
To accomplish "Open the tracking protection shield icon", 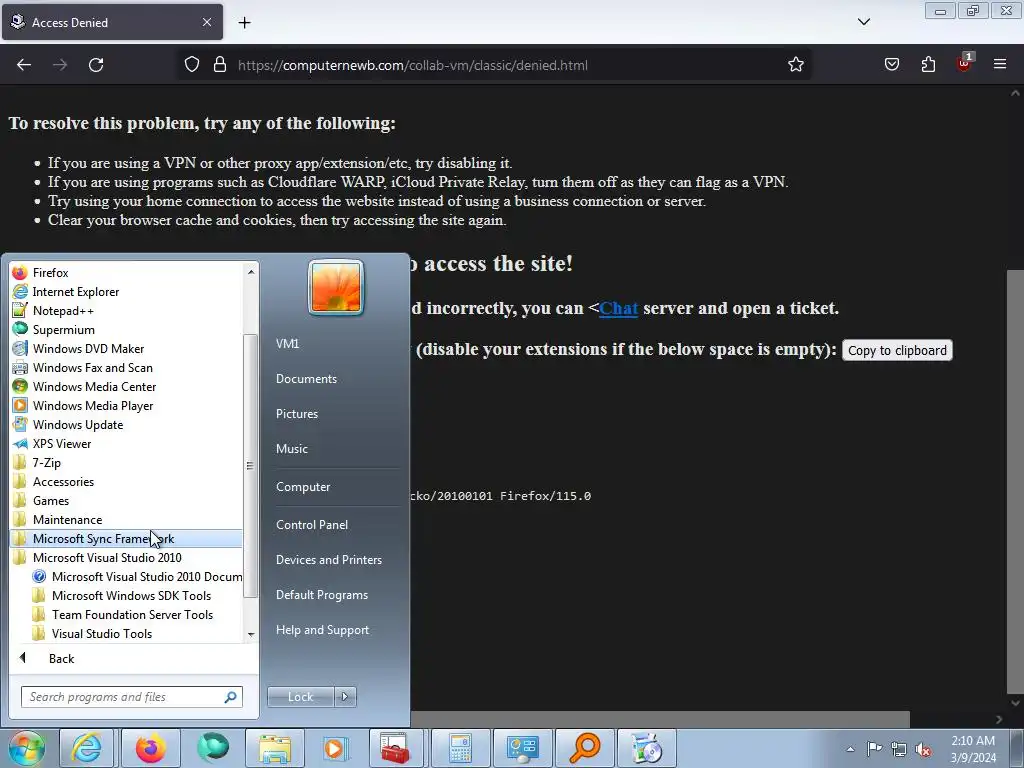I will pyautogui.click(x=191, y=65).
